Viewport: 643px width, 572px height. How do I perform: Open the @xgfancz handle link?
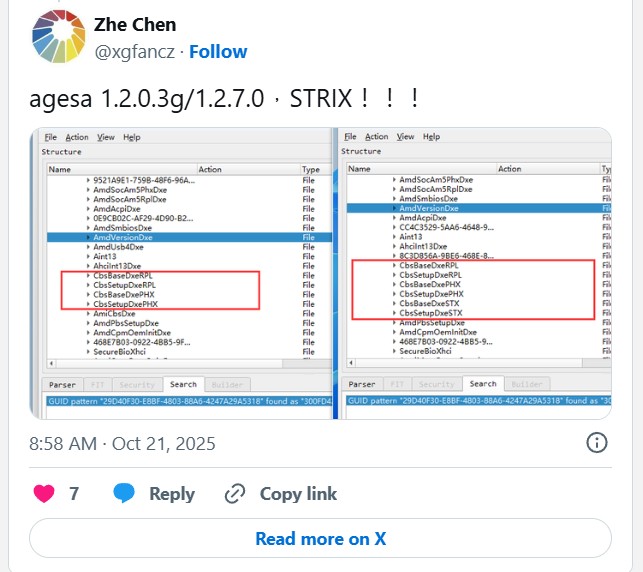point(135,52)
